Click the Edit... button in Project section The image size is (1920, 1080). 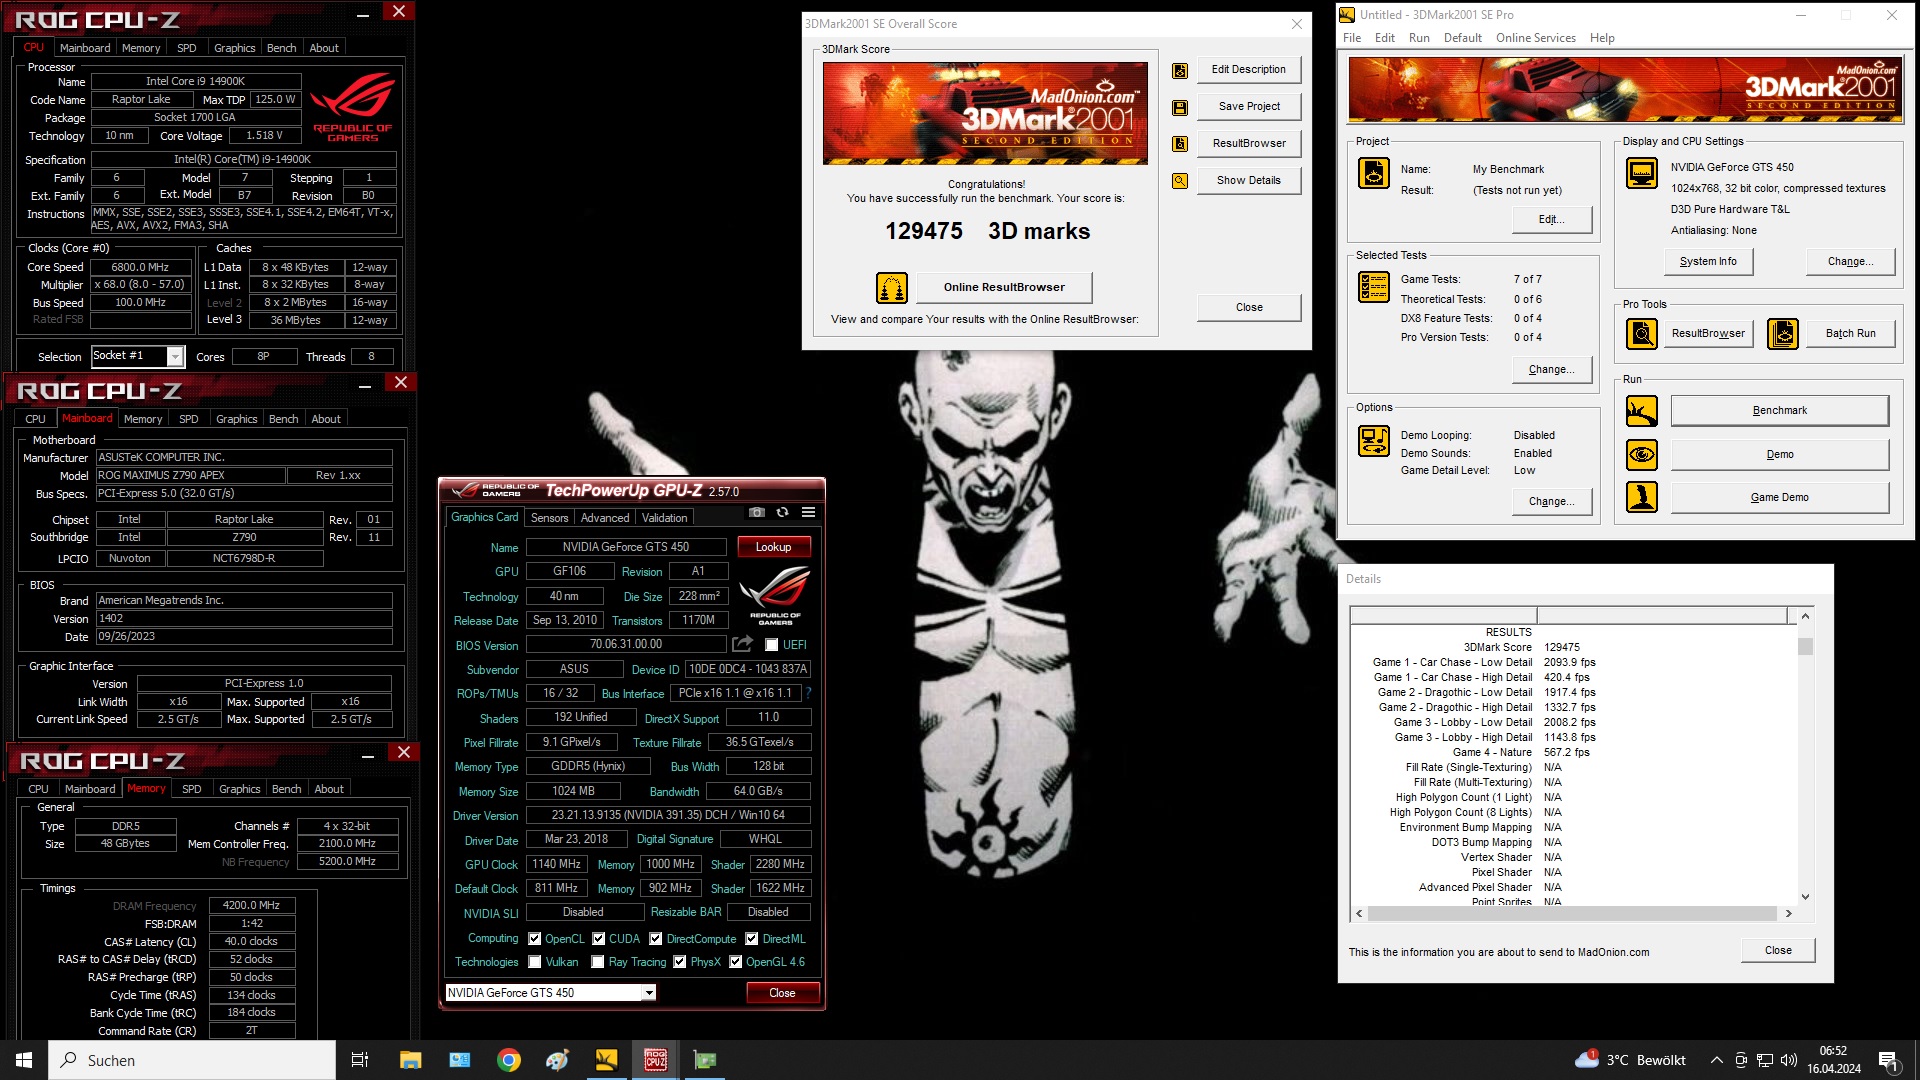[x=1551, y=219]
